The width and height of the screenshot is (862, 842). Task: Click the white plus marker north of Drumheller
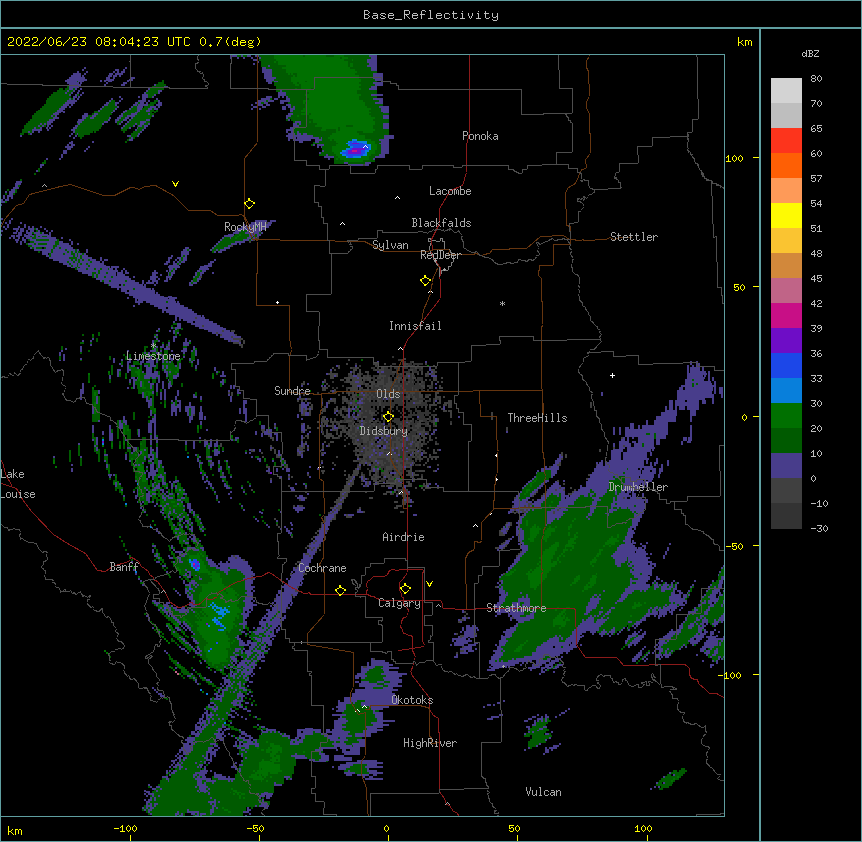click(612, 375)
